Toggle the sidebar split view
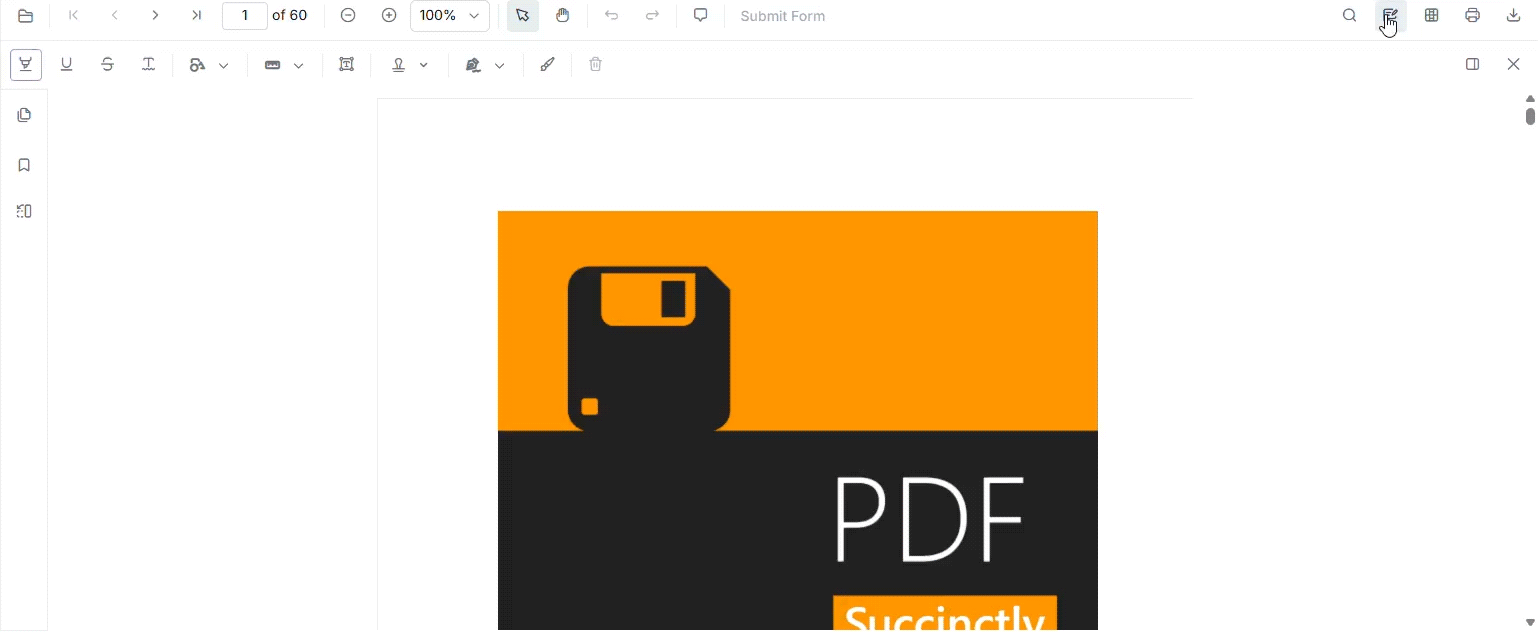Viewport: 1538px width, 632px height. (x=1472, y=64)
